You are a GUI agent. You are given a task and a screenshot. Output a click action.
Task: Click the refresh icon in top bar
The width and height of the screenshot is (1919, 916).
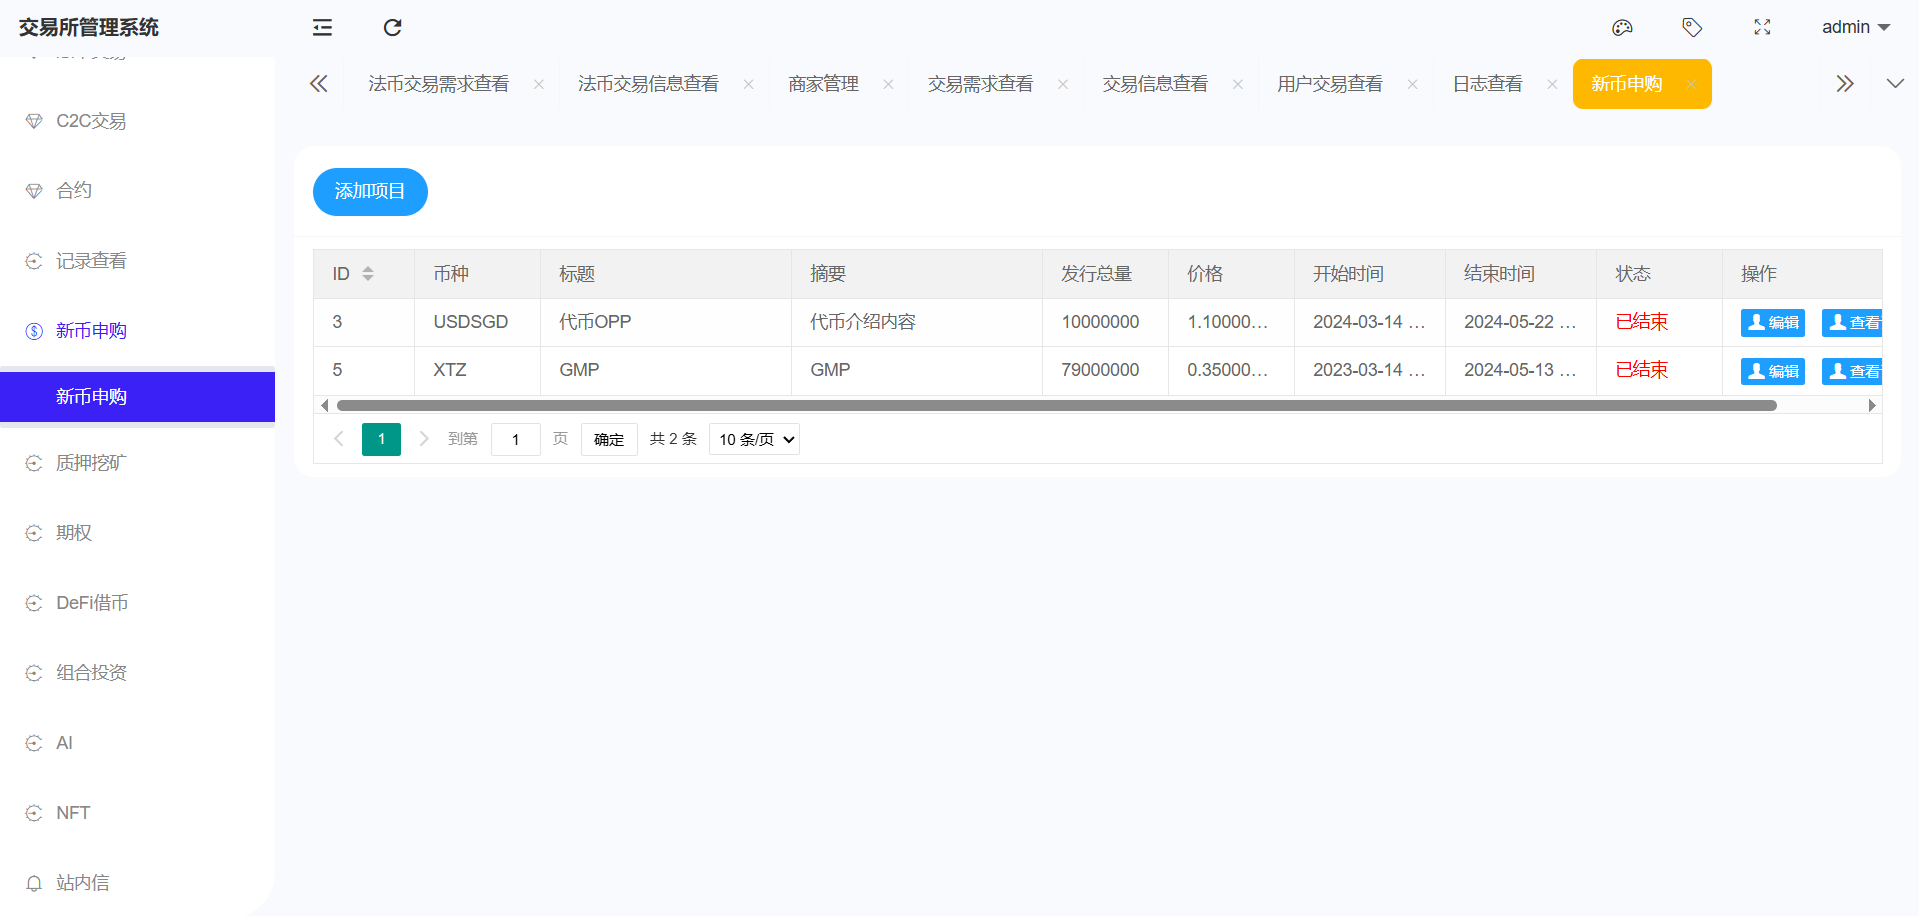[x=392, y=27]
